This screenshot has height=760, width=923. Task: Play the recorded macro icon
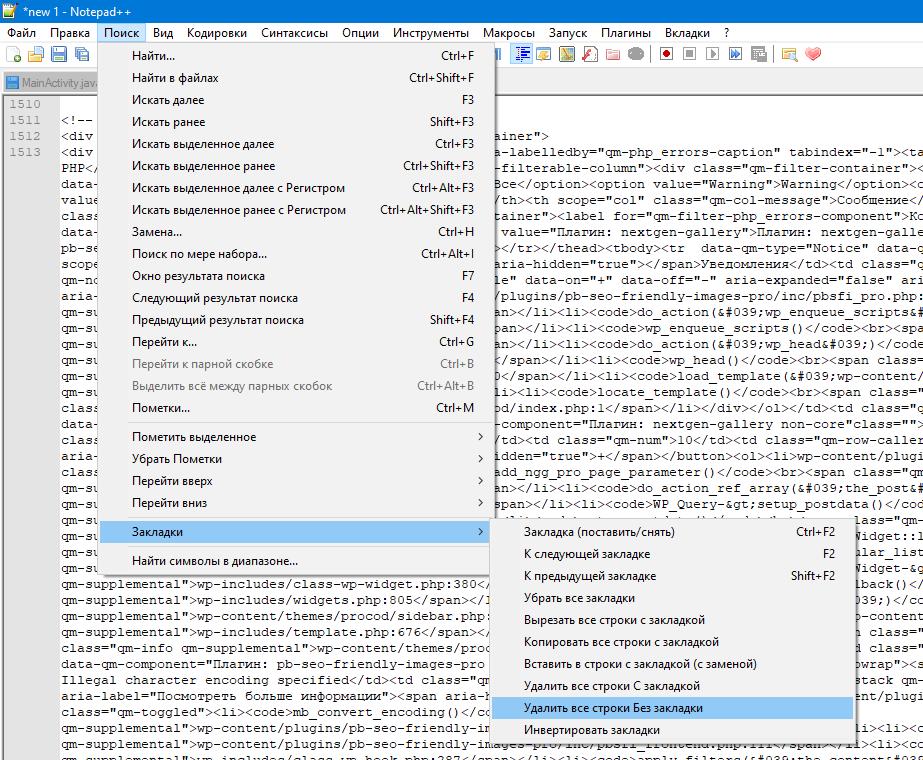712,54
